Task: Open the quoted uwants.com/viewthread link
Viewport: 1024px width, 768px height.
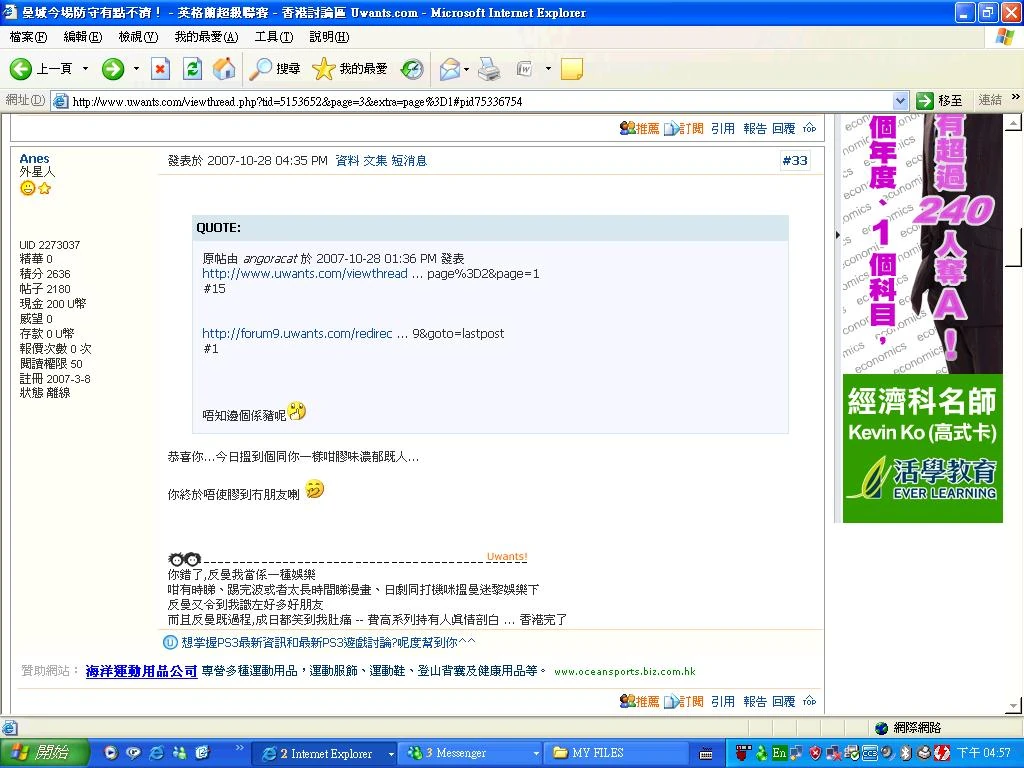Action: tap(305, 274)
